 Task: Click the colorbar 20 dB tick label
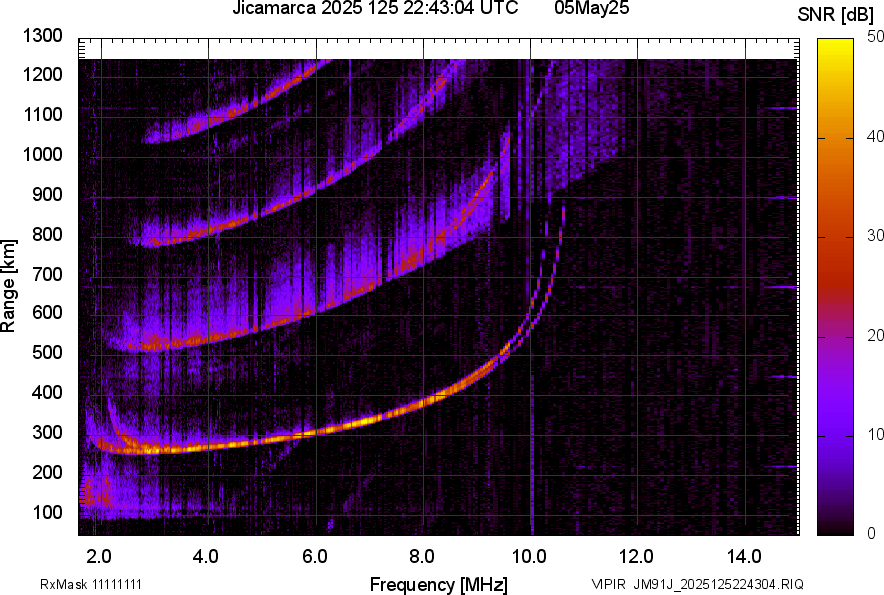875,335
